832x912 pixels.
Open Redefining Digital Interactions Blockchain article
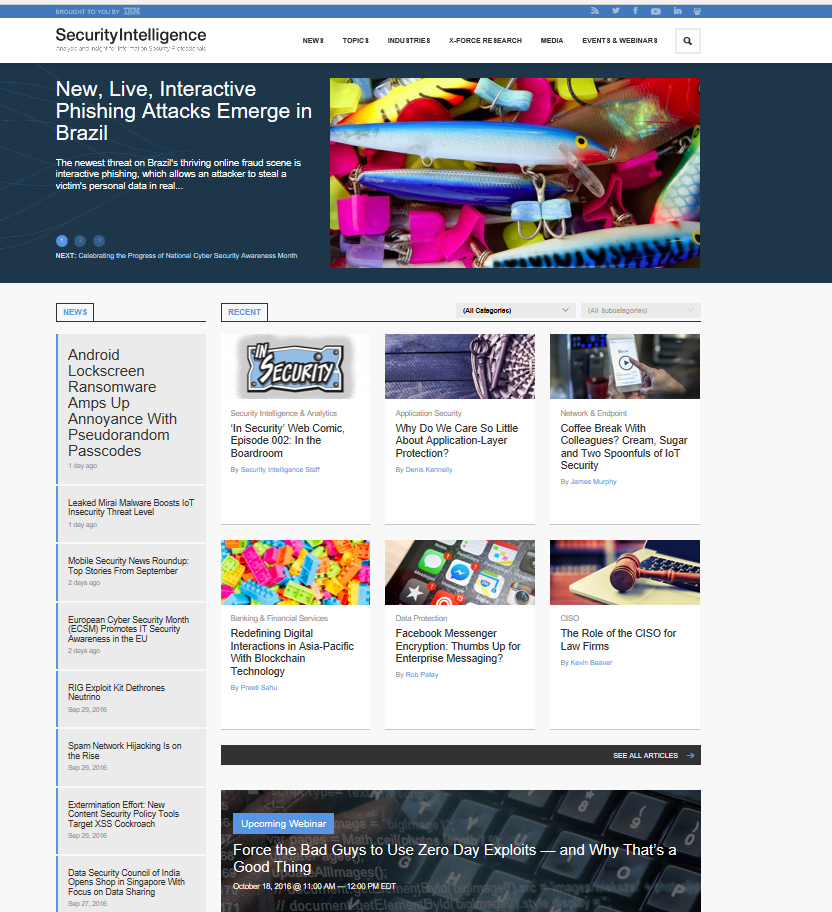(x=292, y=652)
